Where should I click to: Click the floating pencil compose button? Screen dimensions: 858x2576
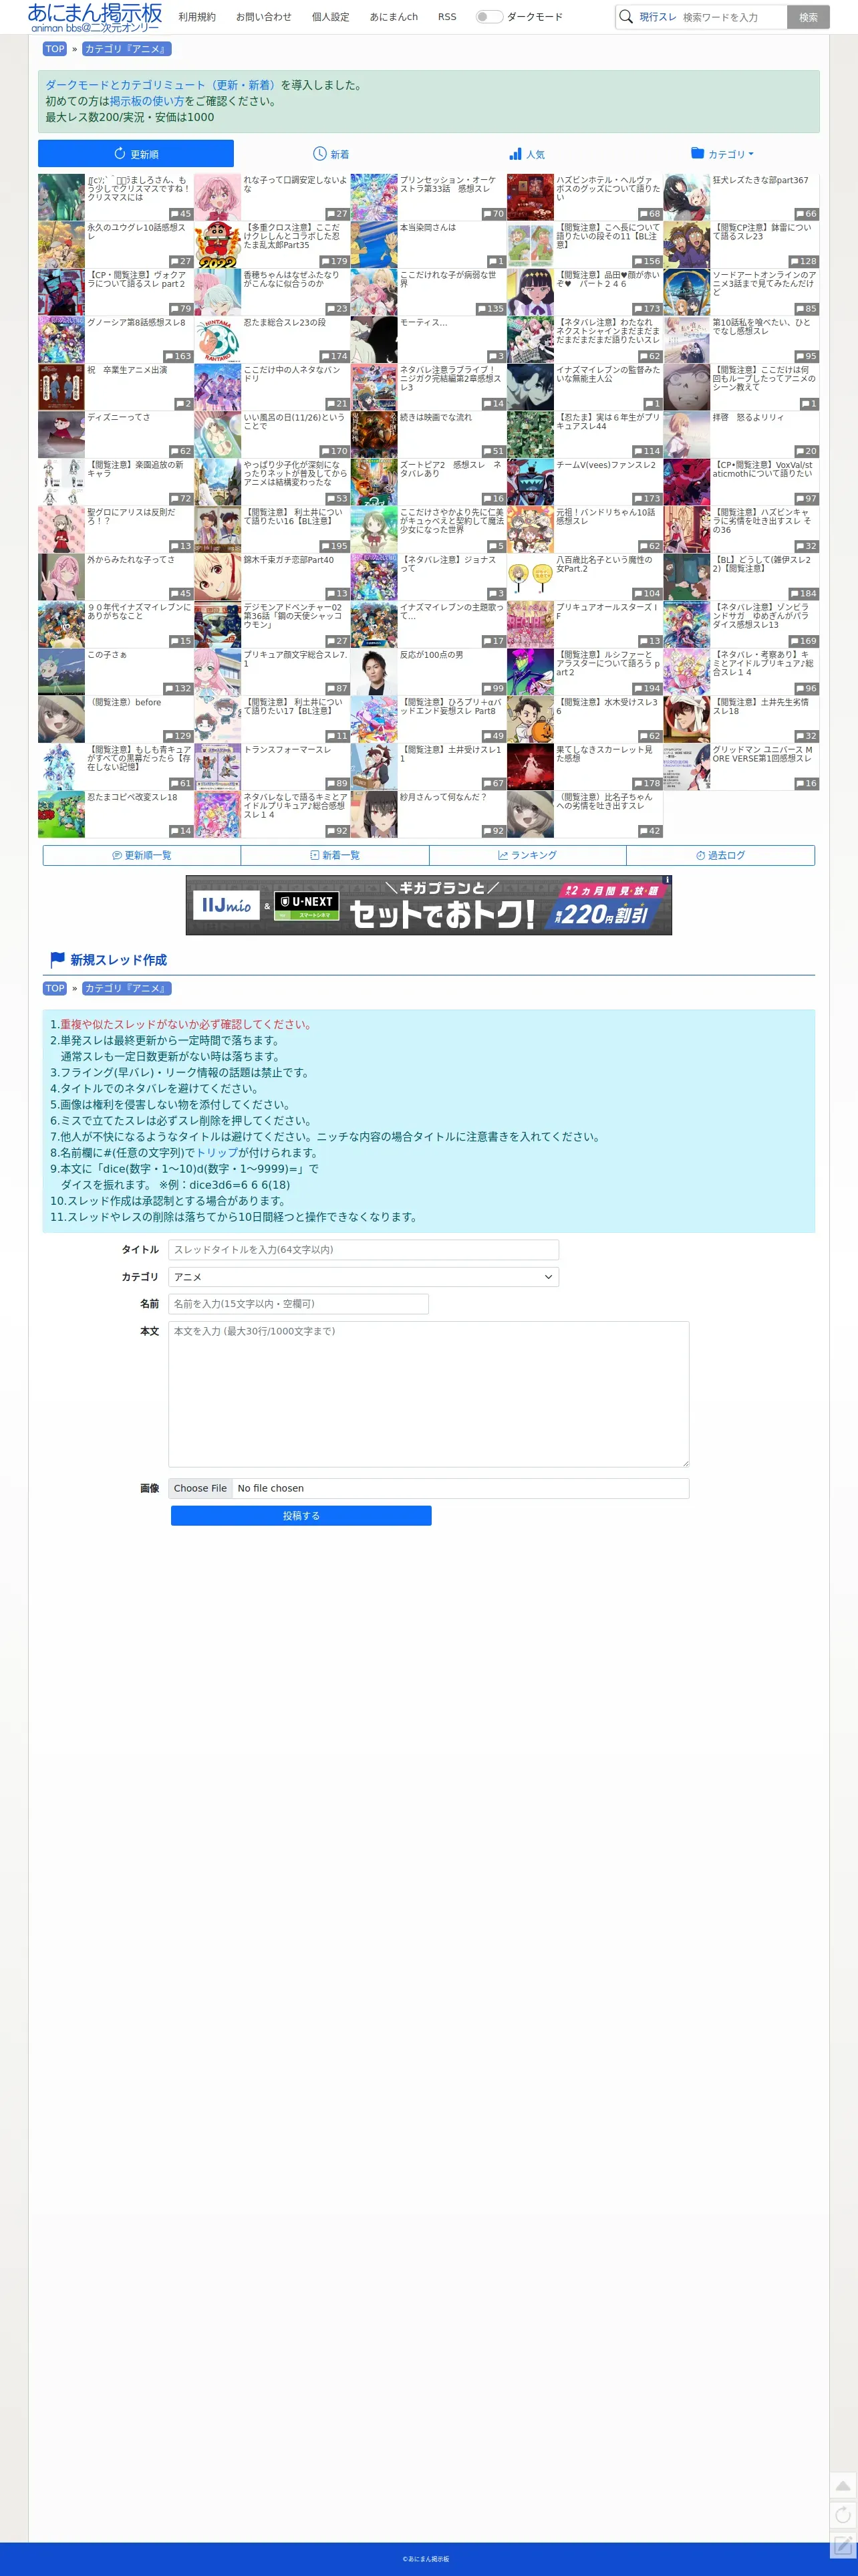(843, 2545)
